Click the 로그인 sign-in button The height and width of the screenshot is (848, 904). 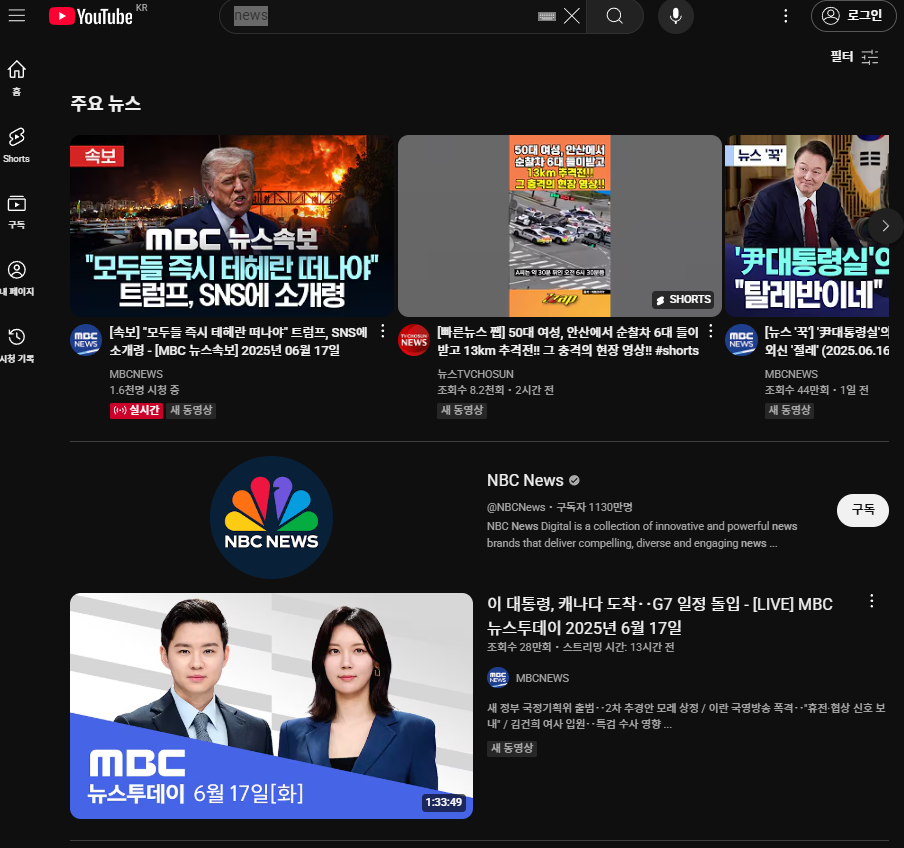pyautogui.click(x=853, y=16)
